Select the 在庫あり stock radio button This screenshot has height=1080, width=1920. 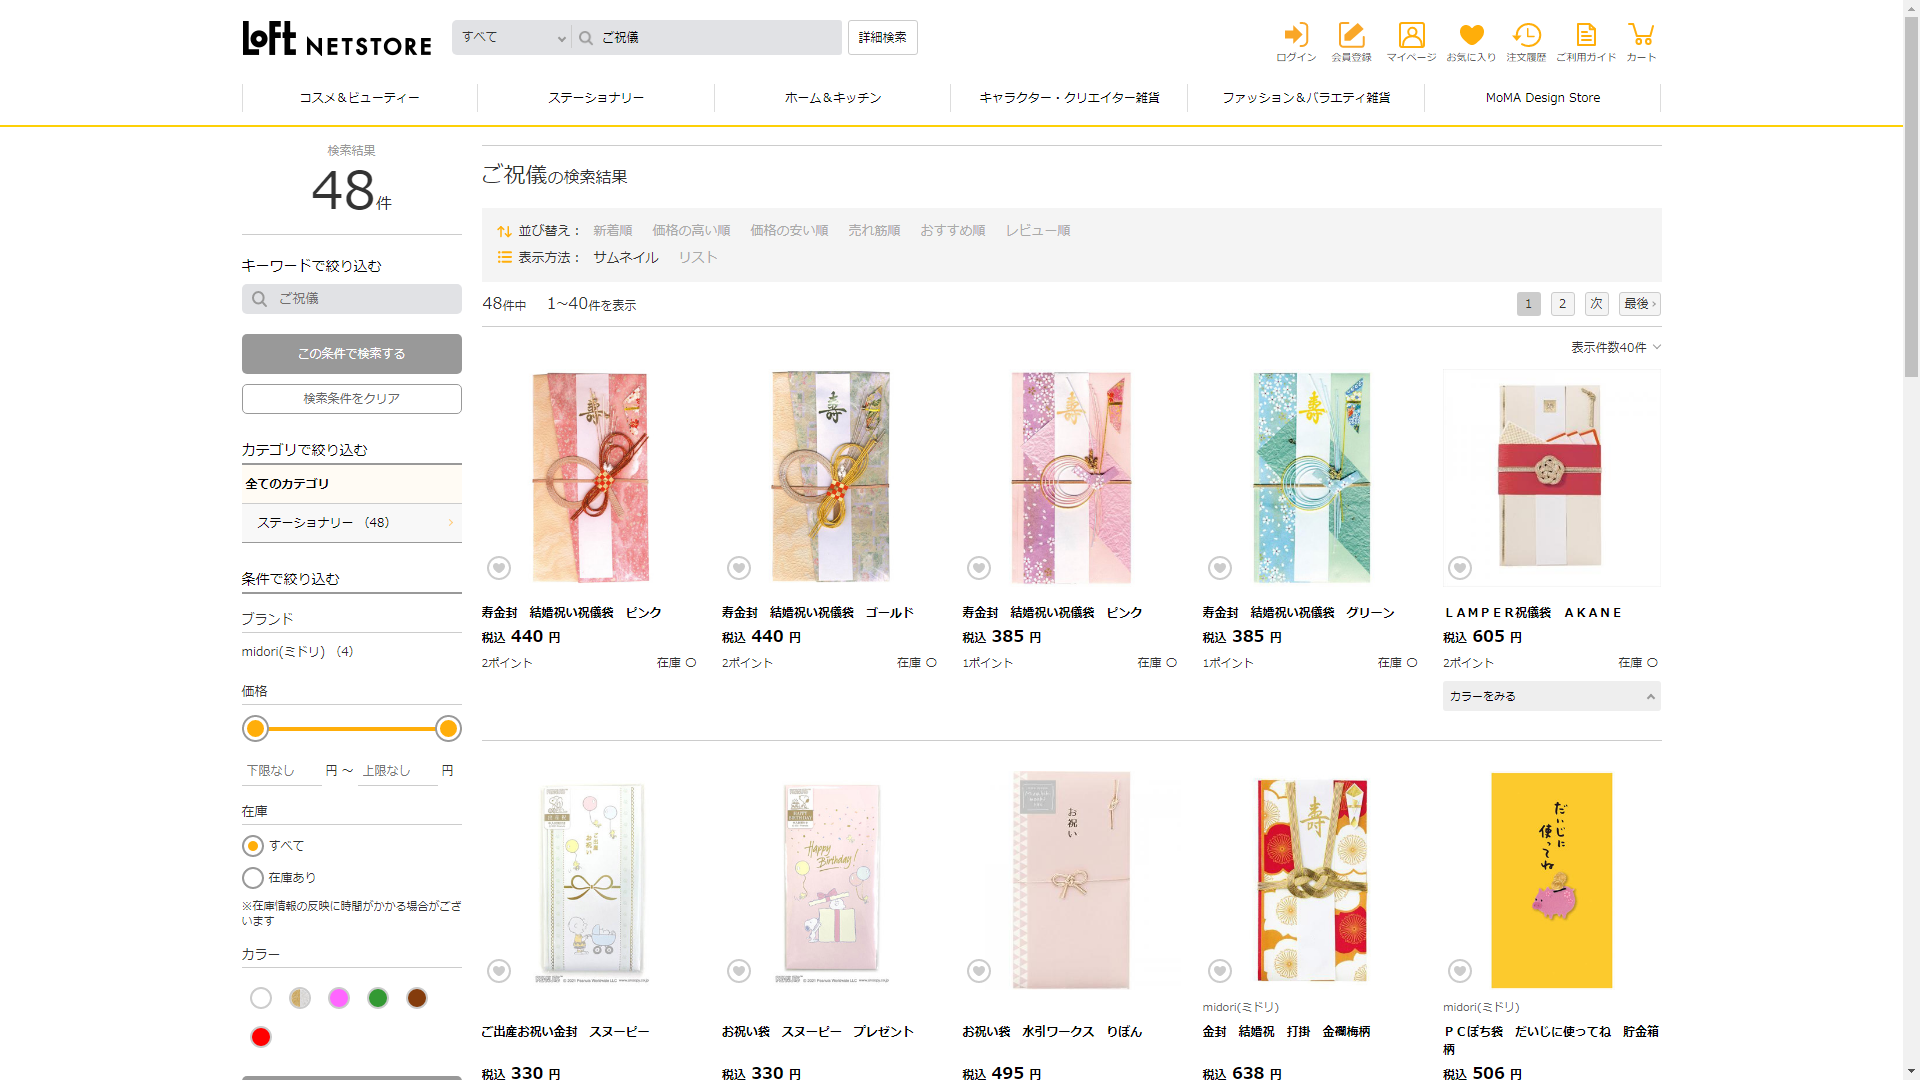tap(253, 878)
